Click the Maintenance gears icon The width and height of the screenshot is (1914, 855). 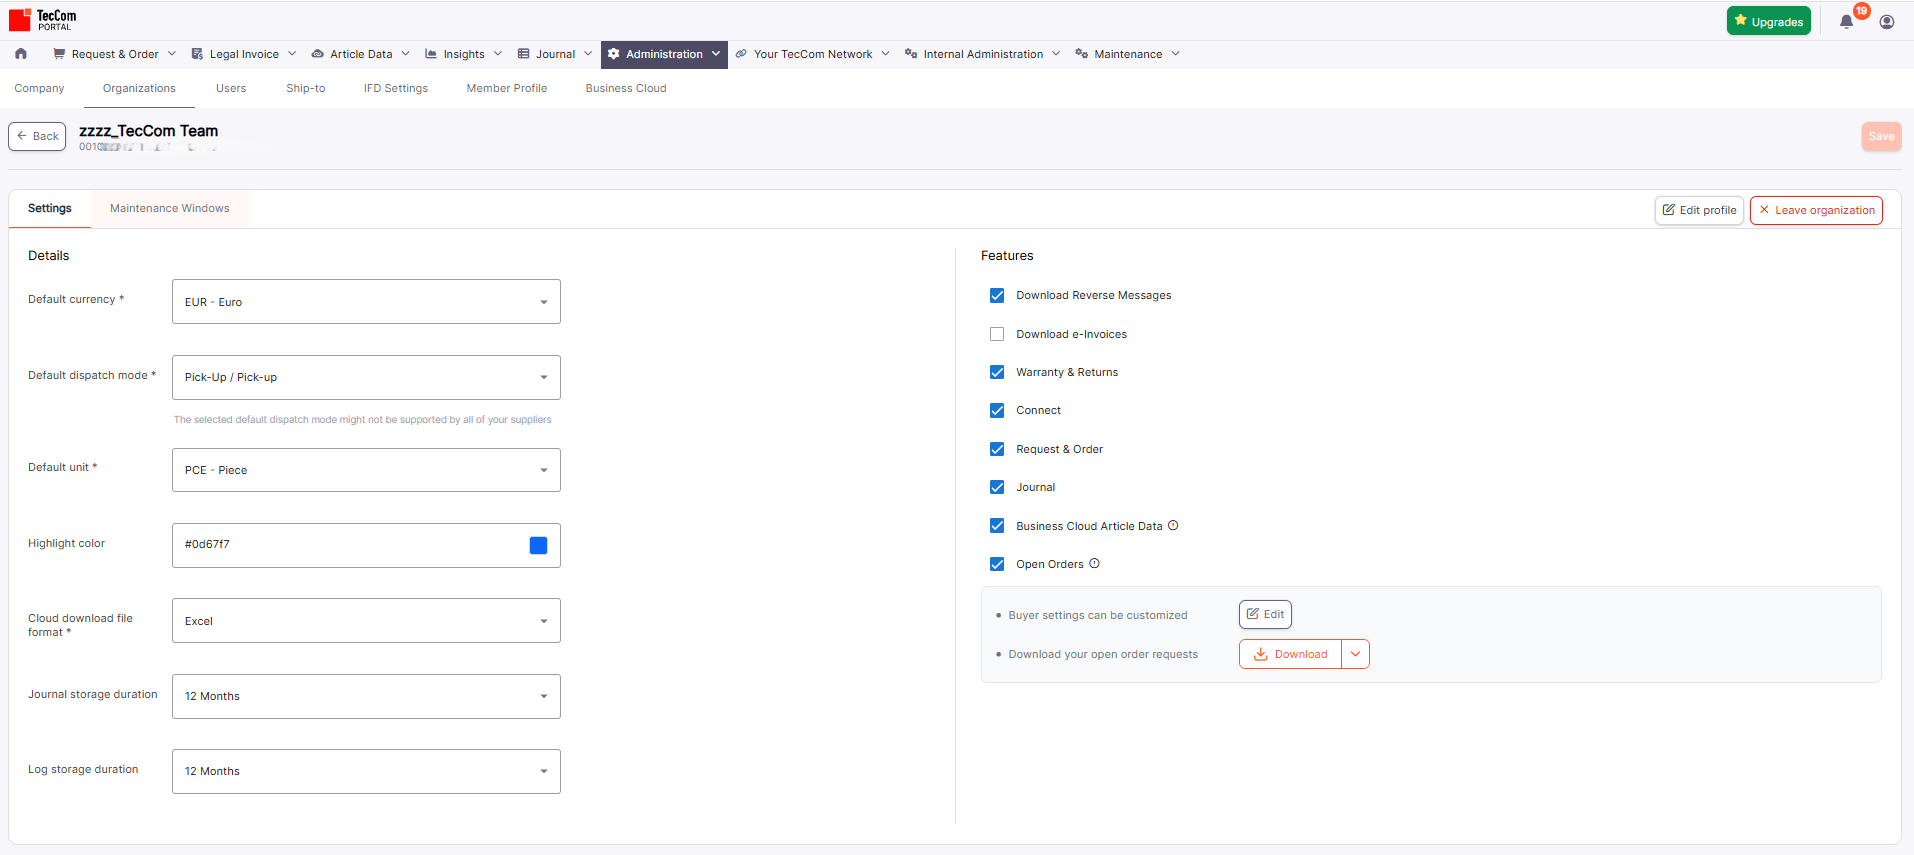click(x=1082, y=54)
